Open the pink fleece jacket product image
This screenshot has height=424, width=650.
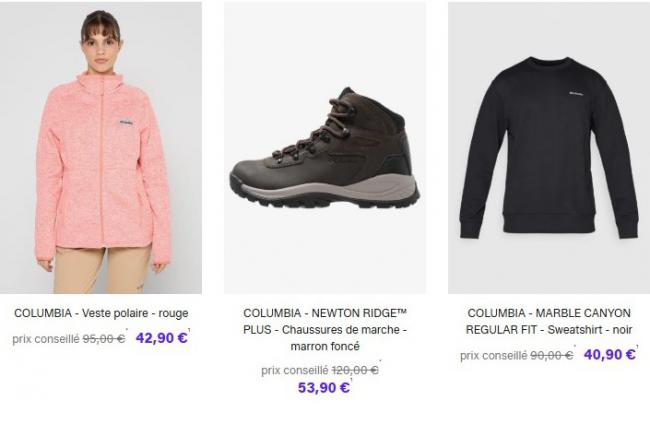(101, 148)
